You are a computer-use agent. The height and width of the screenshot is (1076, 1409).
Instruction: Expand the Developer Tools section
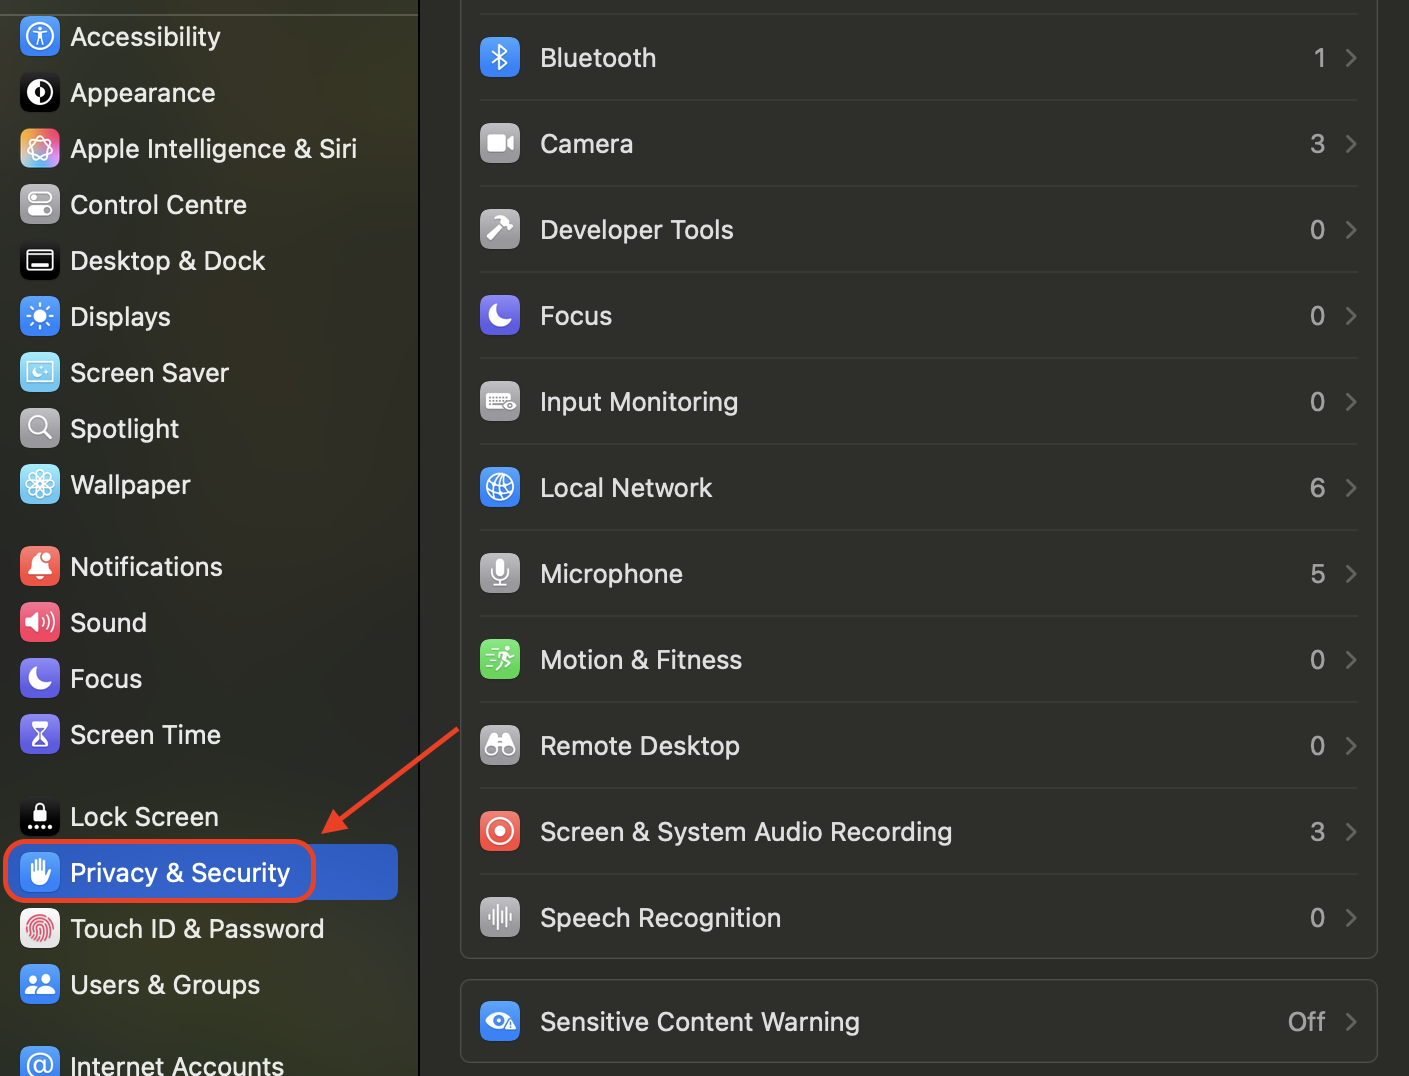[1350, 229]
